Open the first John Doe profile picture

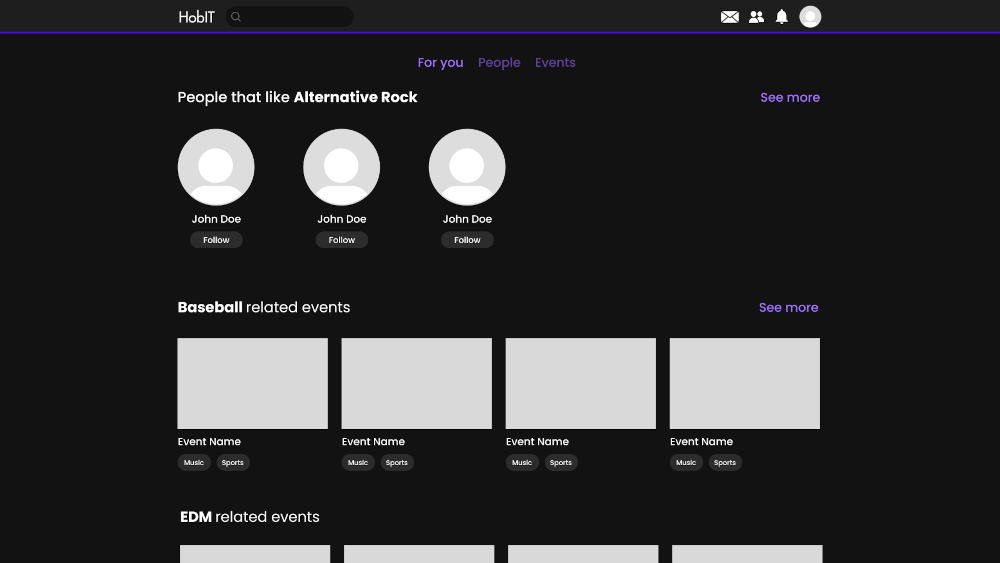point(216,167)
